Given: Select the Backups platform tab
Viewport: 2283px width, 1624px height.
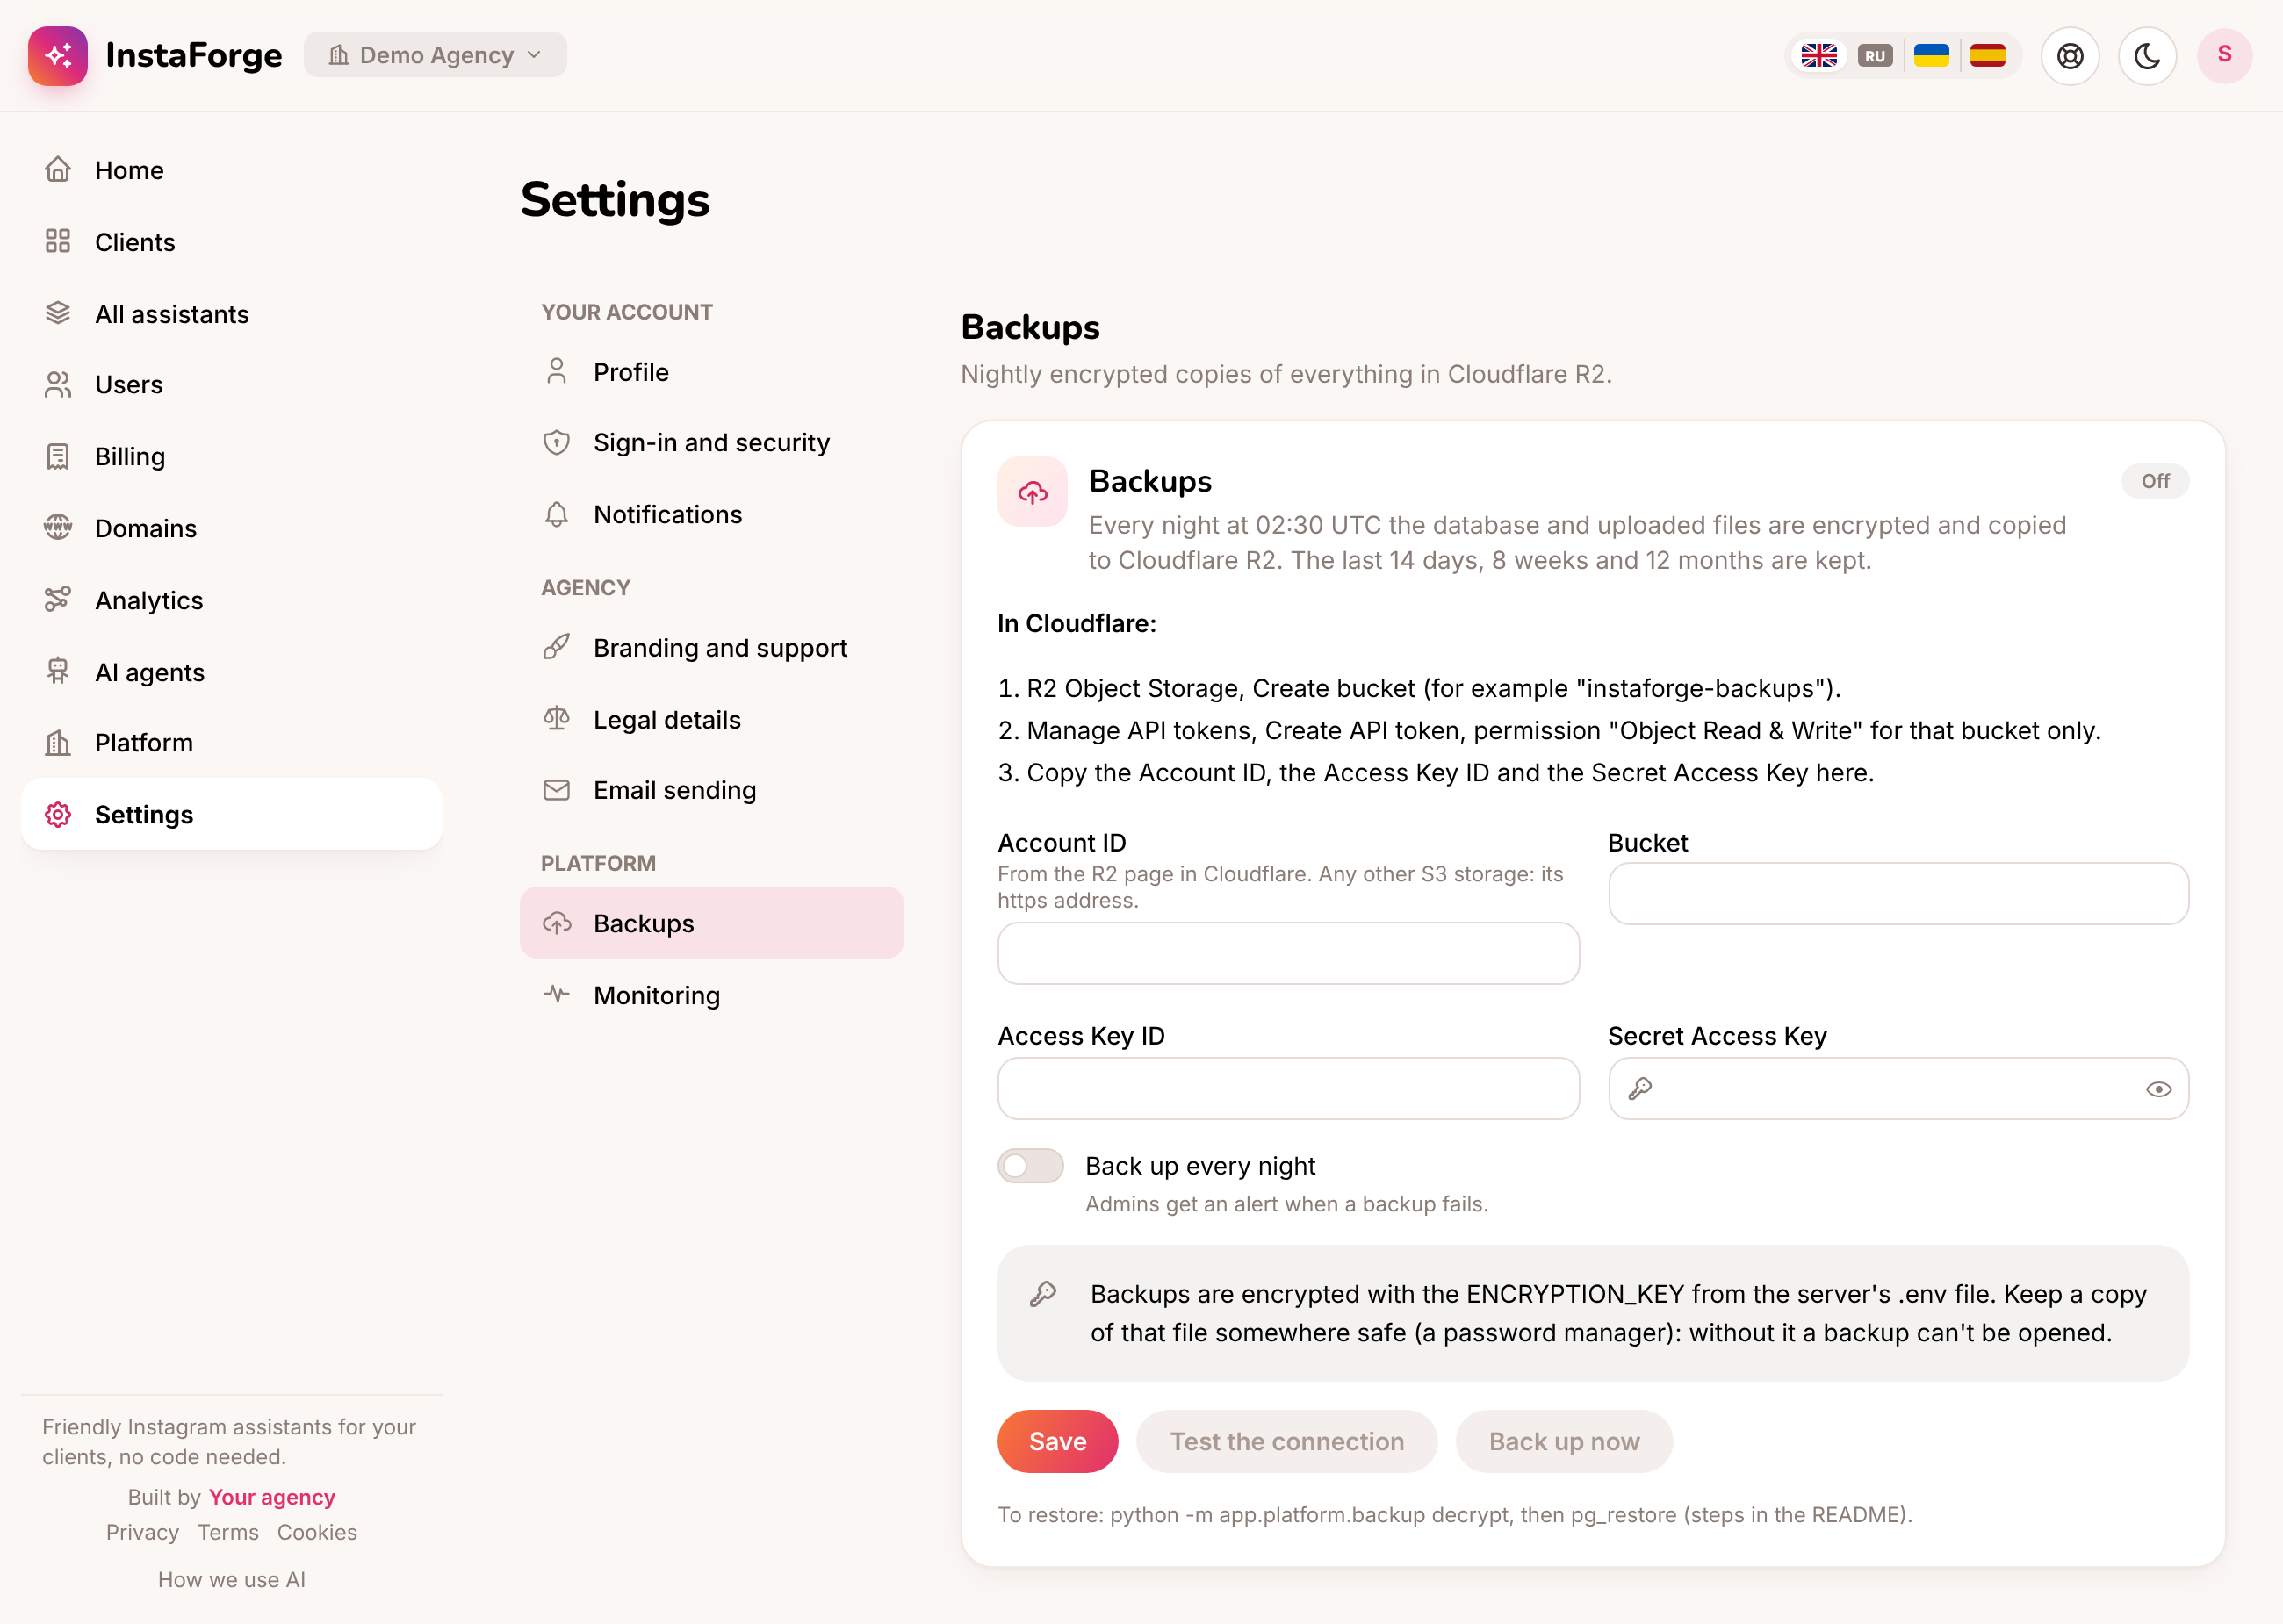Looking at the screenshot, I should [x=712, y=923].
